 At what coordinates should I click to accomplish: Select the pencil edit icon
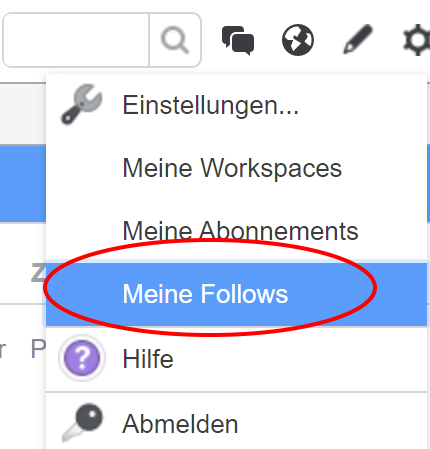click(x=358, y=39)
